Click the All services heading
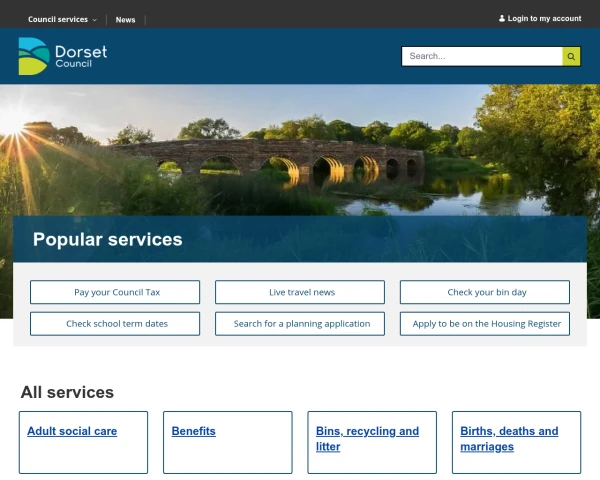 tap(67, 392)
